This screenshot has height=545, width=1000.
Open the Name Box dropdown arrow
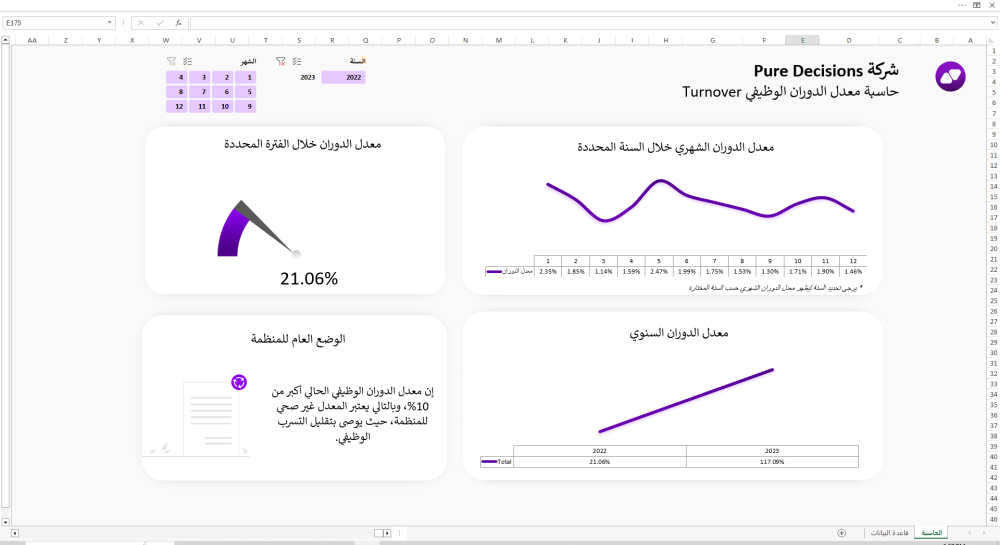tap(110, 22)
